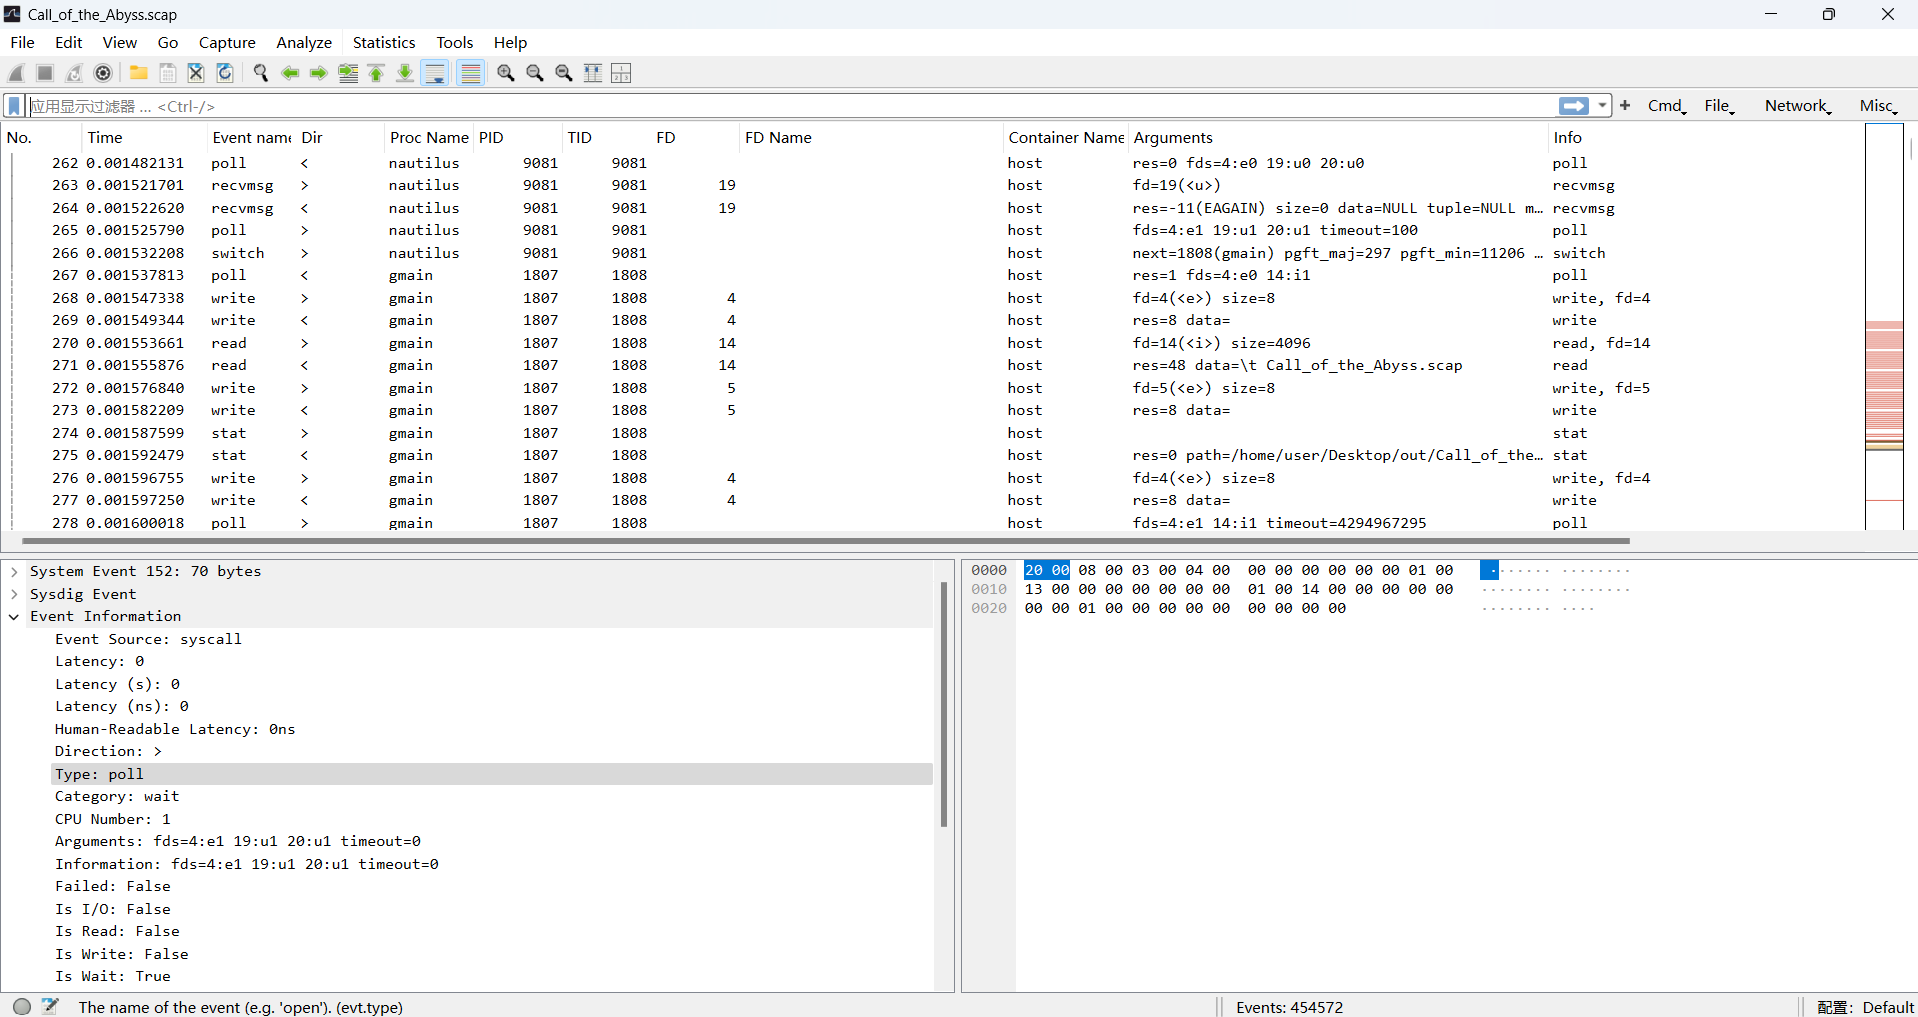The height and width of the screenshot is (1017, 1918).
Task: Go back to previous event arrow
Action: 290,73
